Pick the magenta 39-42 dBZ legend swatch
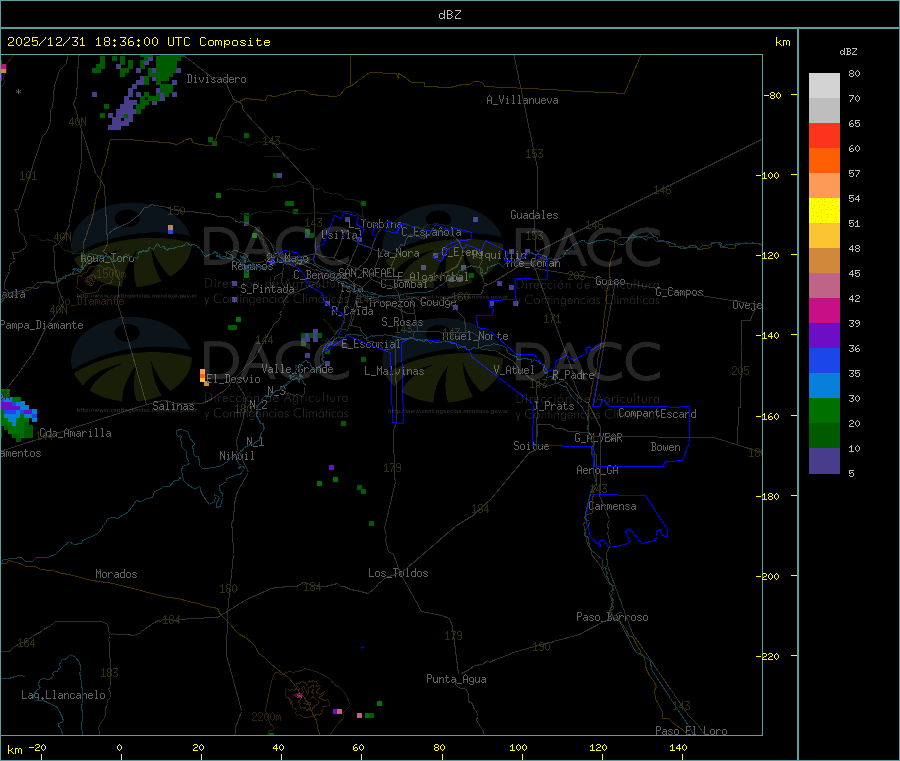900x761 pixels. point(824,310)
